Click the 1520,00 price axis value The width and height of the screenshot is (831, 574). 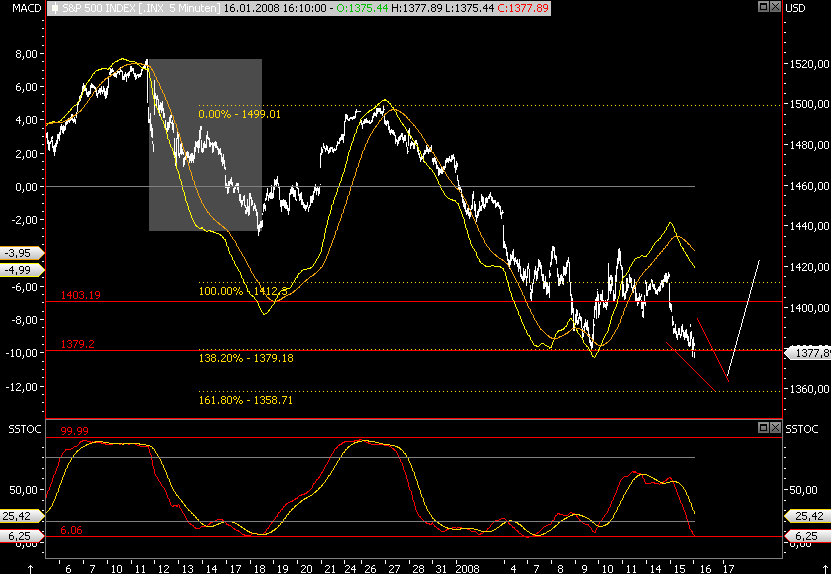pos(807,64)
